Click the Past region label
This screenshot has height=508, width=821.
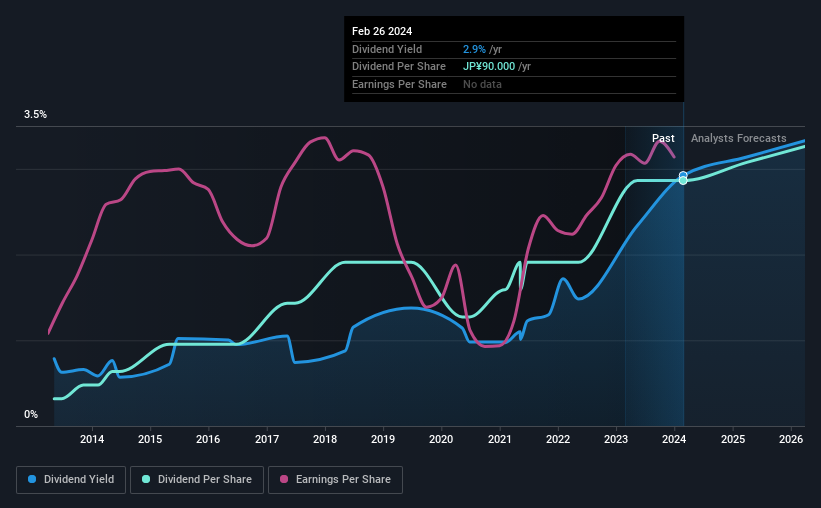tap(663, 138)
